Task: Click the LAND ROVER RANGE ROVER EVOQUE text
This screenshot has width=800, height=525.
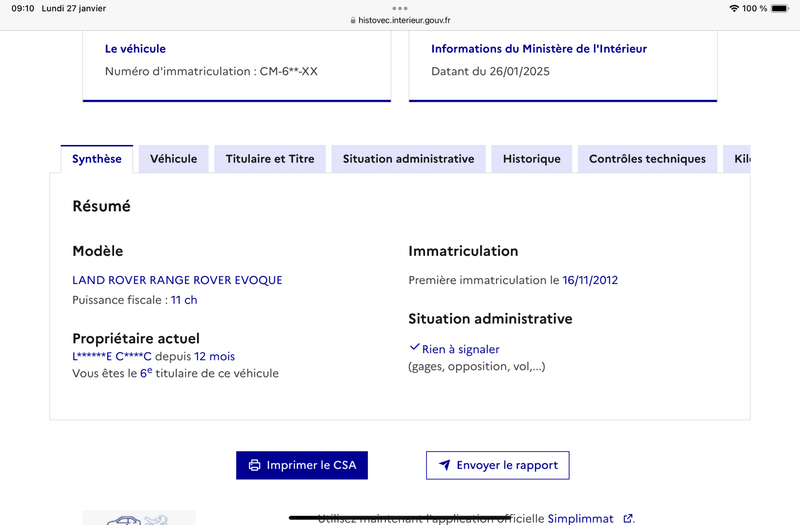Action: [177, 280]
